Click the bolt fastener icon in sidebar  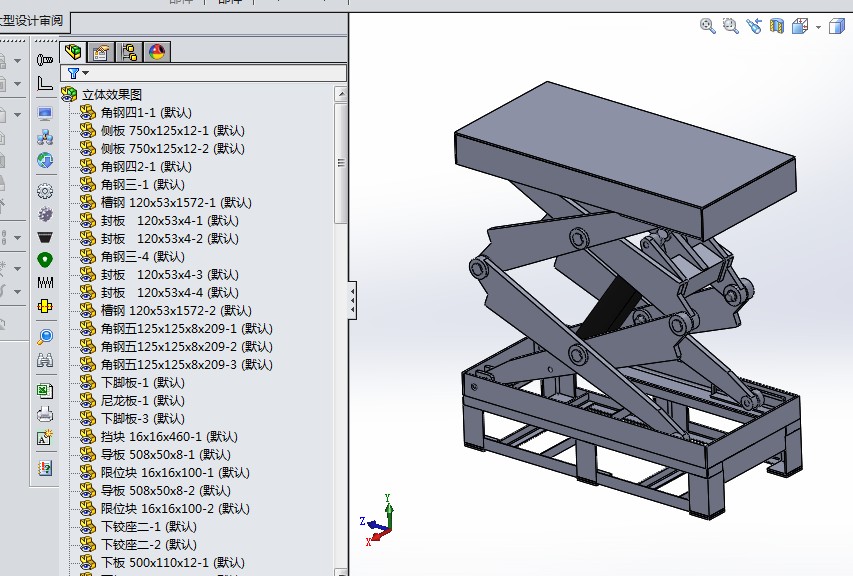tap(45, 59)
